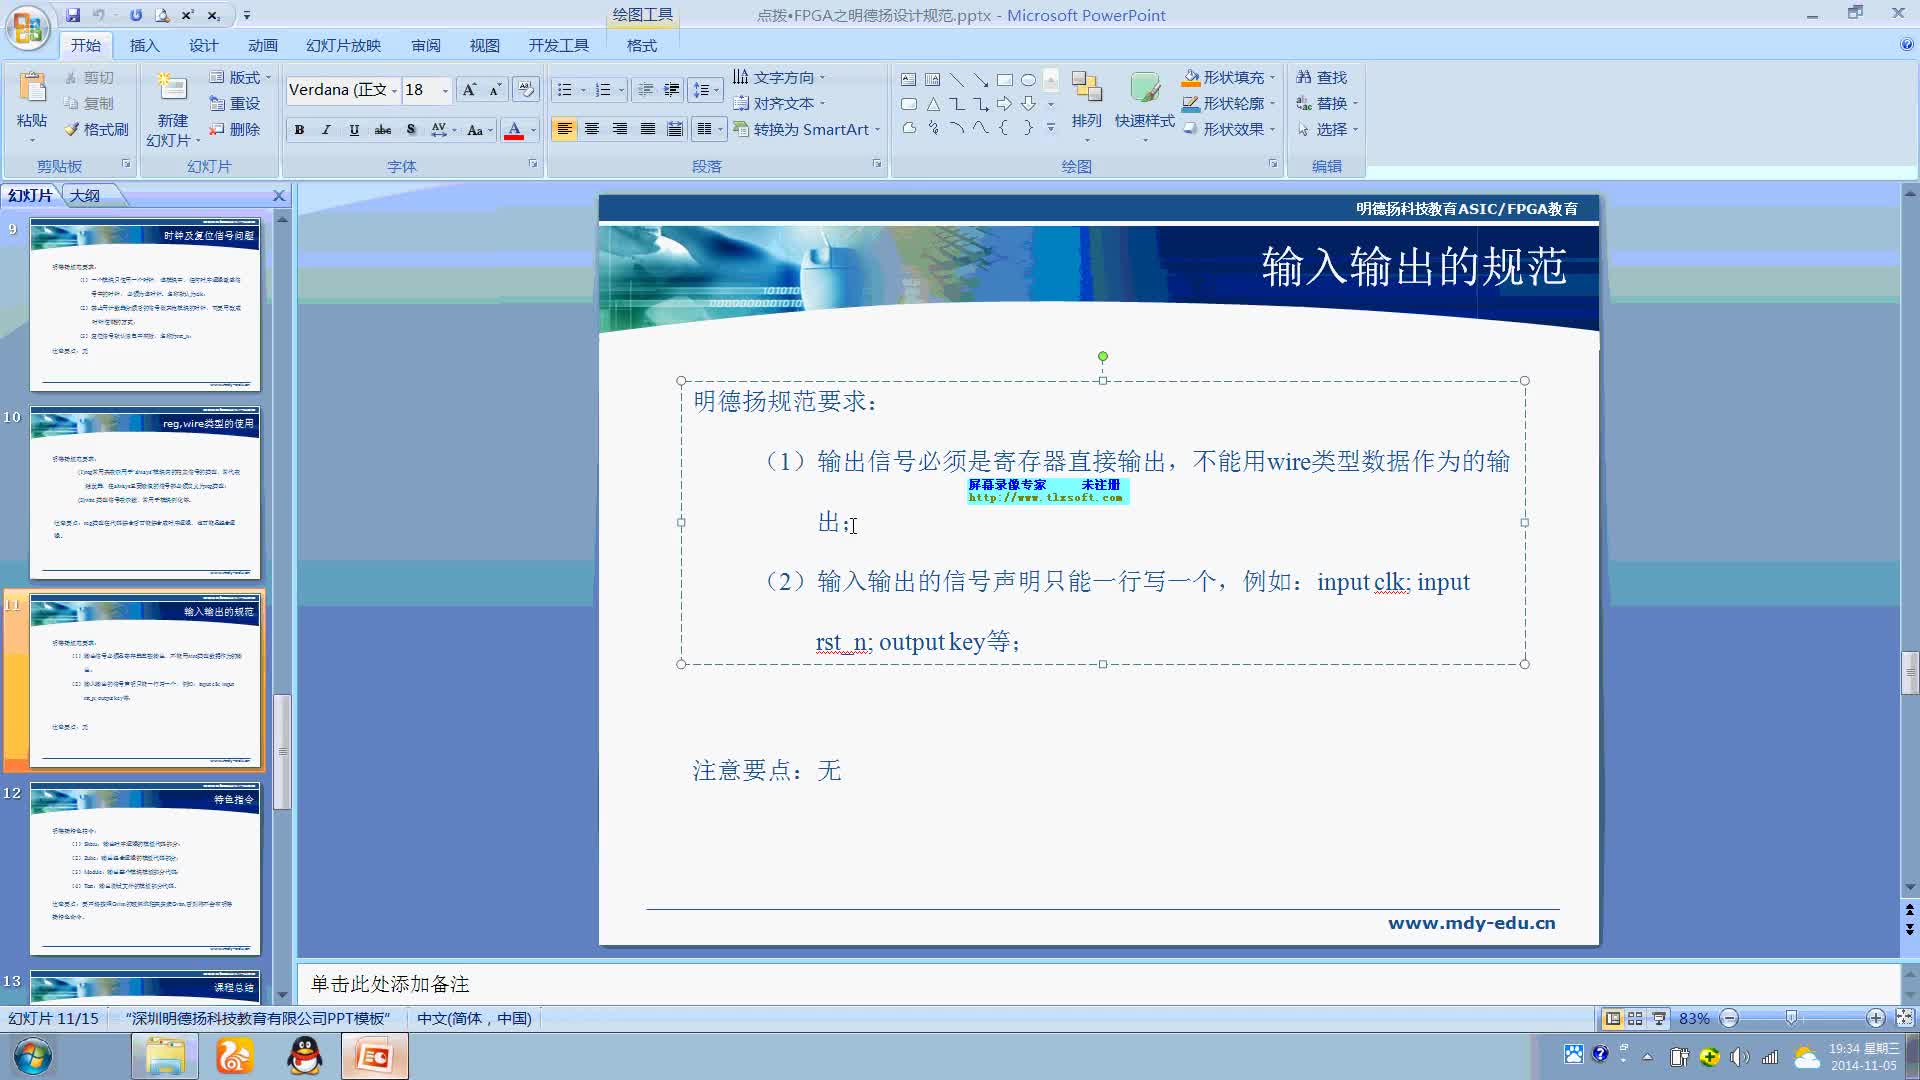Click the Format Painter (格式刷) button
This screenshot has height=1080, width=1920.
pyautogui.click(x=97, y=129)
